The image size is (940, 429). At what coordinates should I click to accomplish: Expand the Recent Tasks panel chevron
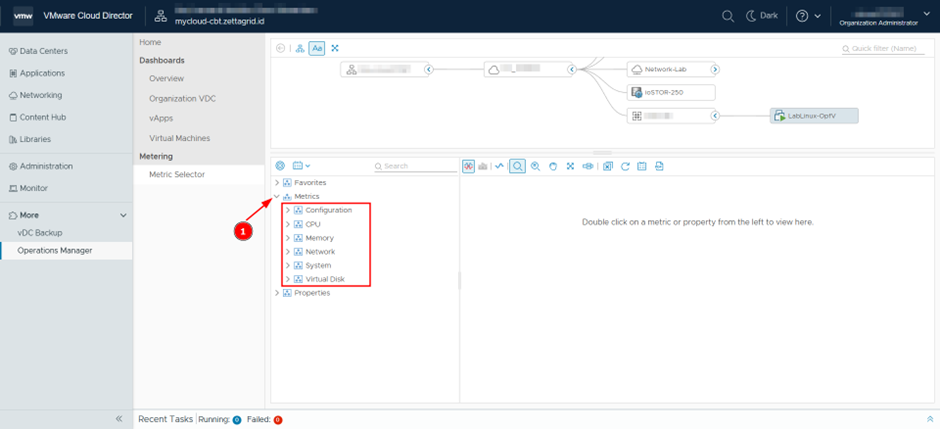[x=930, y=419]
